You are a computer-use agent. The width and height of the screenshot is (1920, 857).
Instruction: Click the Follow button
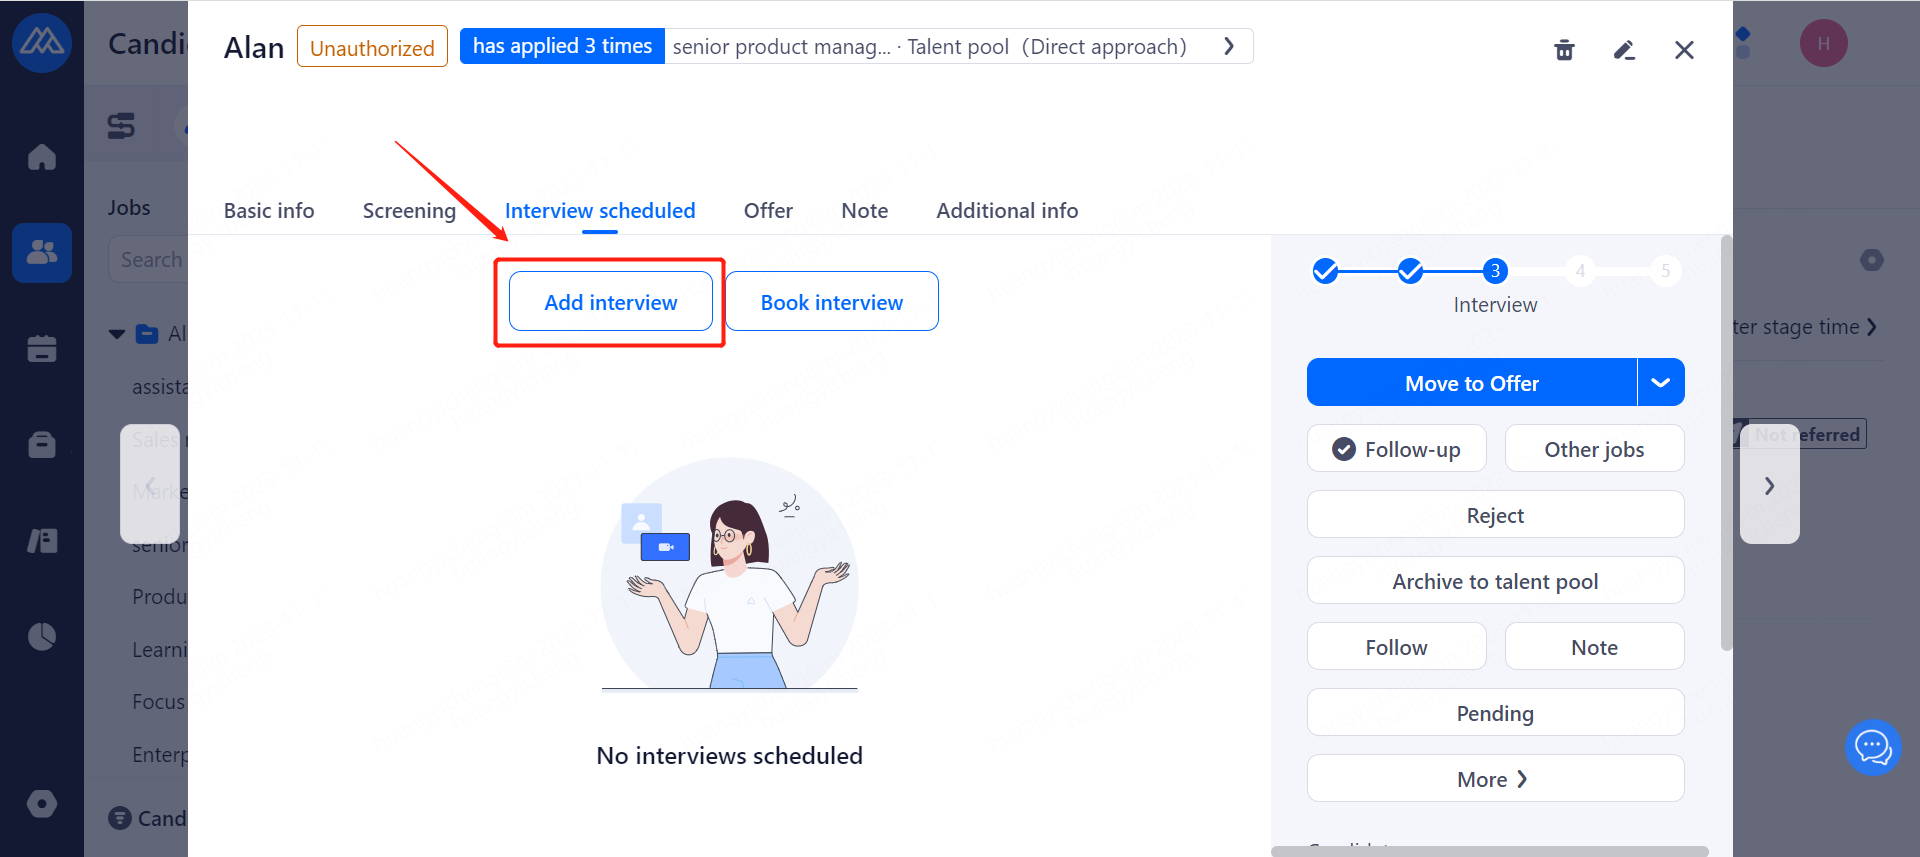click(x=1397, y=647)
